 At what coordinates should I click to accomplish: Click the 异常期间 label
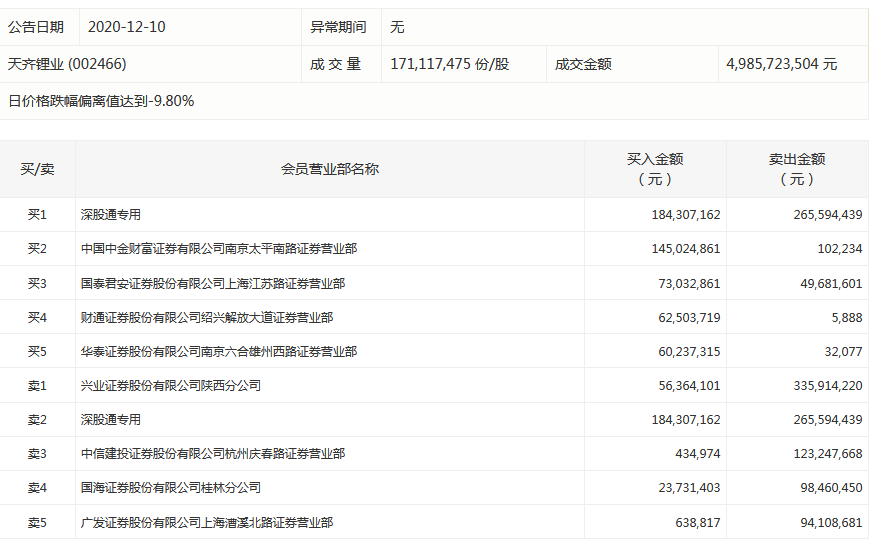(x=338, y=27)
